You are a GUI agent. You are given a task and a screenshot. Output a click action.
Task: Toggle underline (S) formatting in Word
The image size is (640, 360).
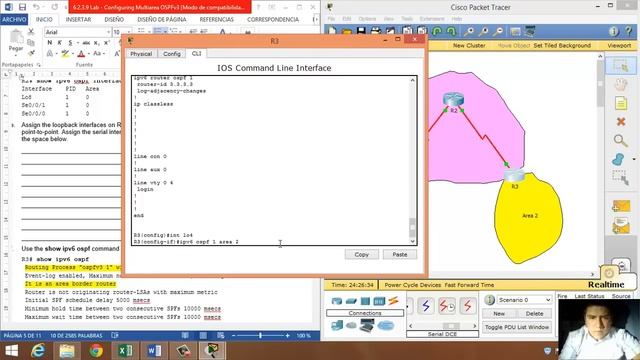[70, 42]
